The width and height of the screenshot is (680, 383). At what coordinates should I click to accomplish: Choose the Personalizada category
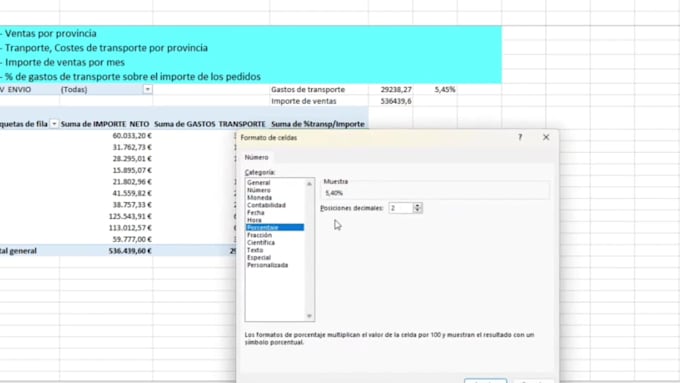267,265
